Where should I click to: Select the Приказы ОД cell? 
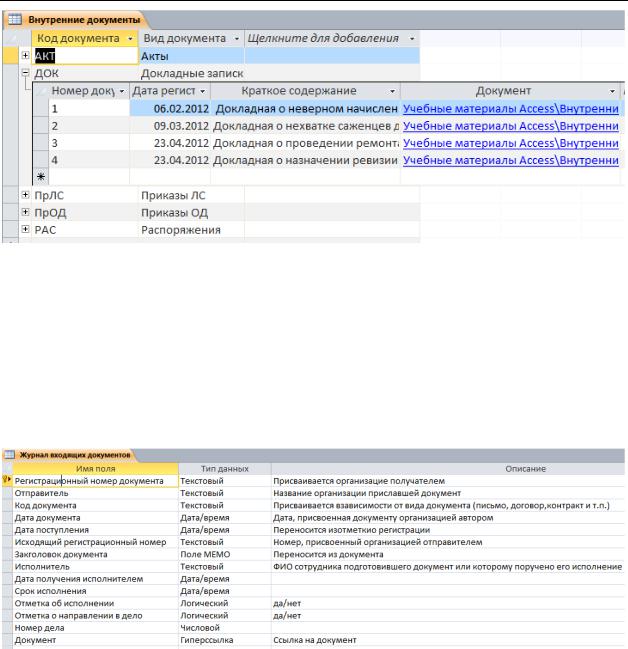tap(192, 213)
